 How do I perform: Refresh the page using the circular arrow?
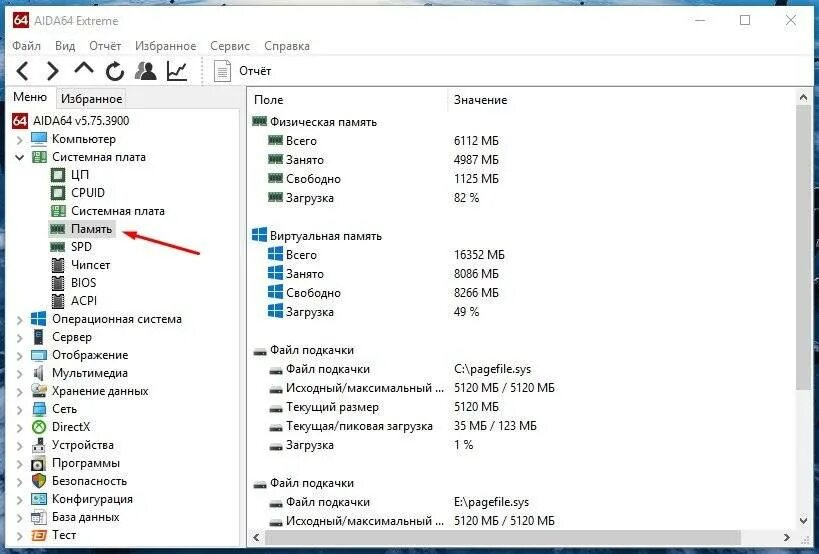pos(115,71)
